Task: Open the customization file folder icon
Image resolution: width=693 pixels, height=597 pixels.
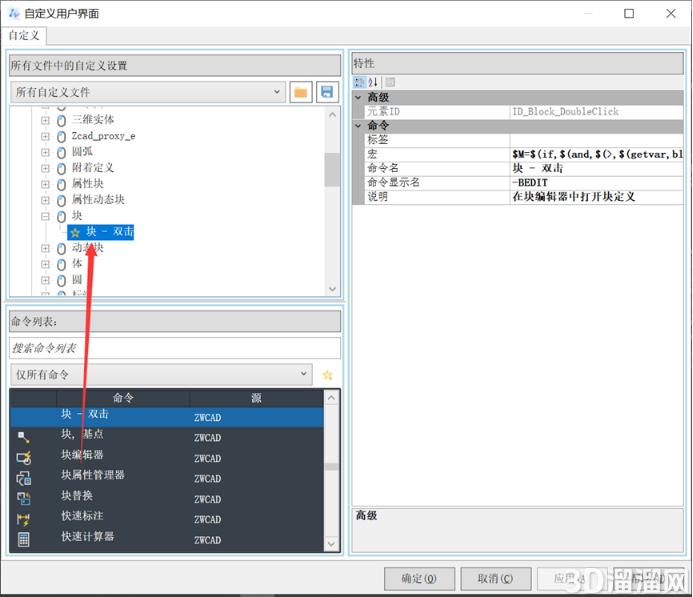Action: pos(301,92)
